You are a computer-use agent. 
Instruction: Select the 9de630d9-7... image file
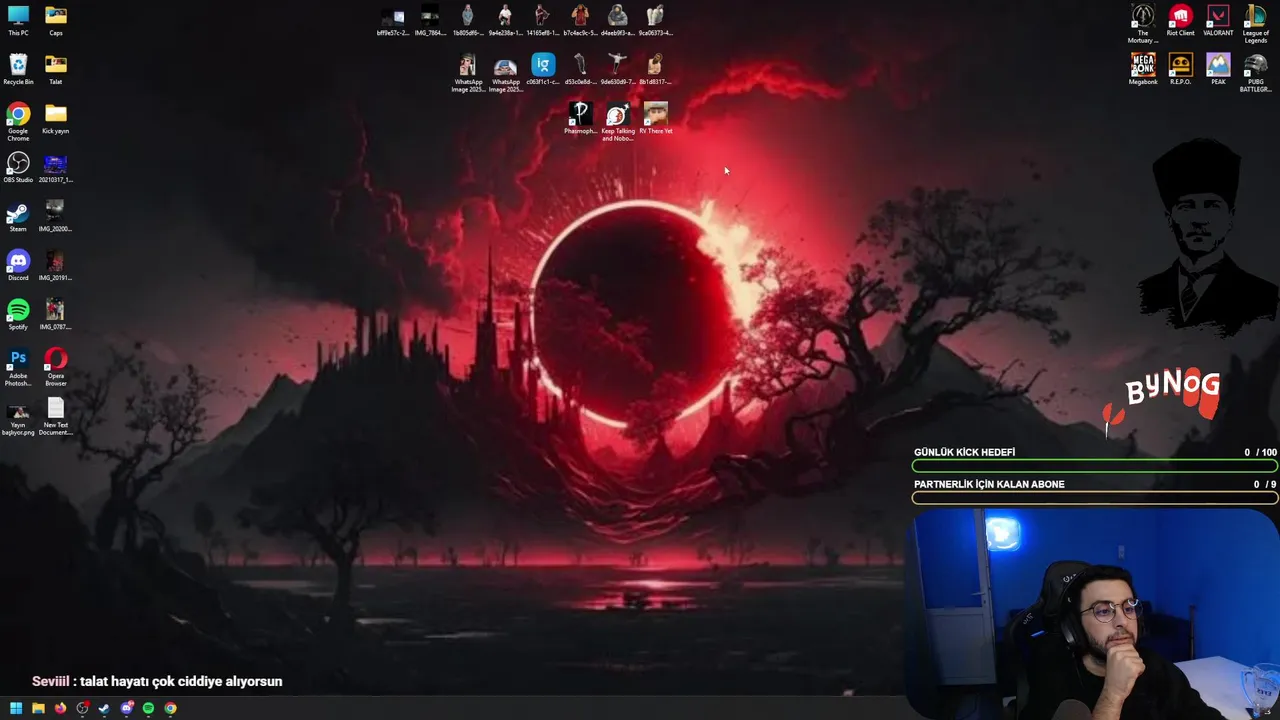(618, 70)
